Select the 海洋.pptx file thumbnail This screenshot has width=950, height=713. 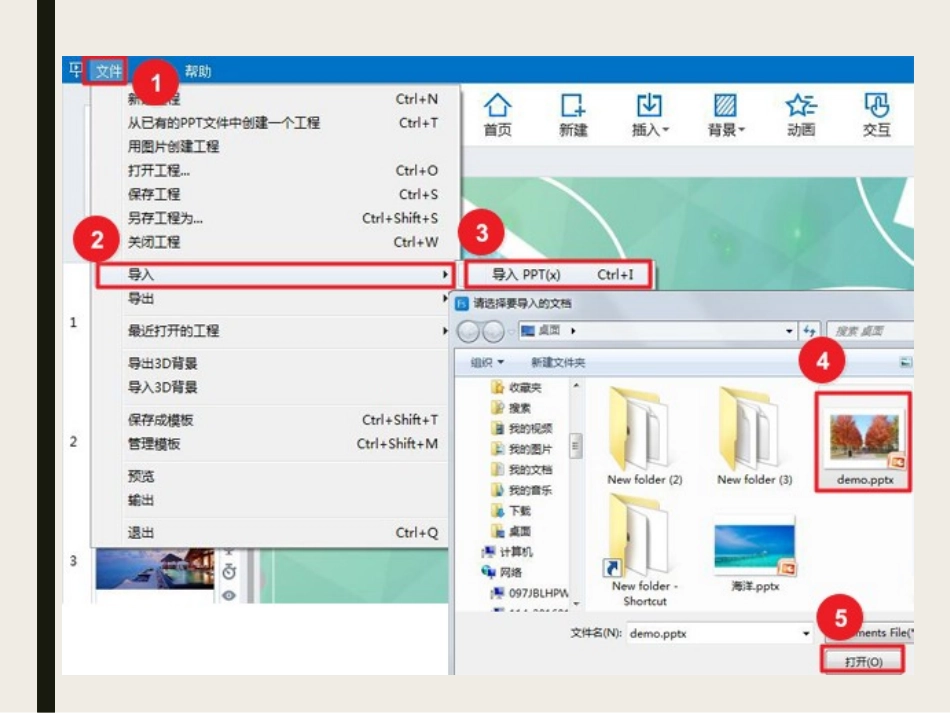pos(754,554)
